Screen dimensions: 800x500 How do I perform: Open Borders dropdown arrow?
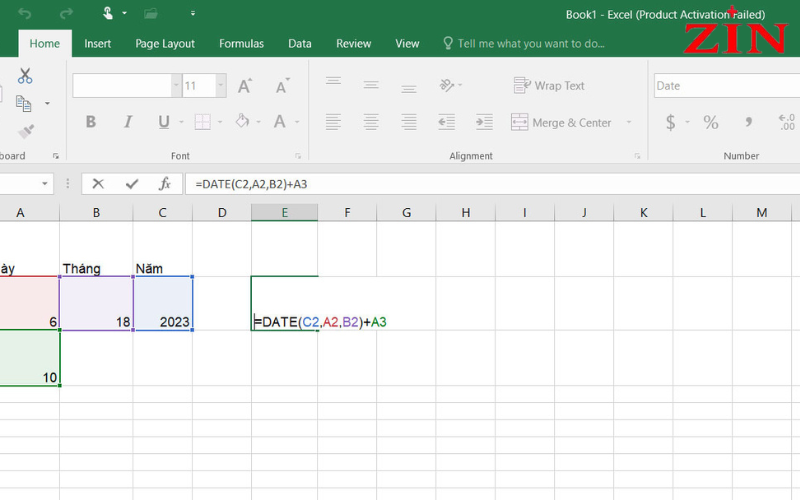[220, 122]
